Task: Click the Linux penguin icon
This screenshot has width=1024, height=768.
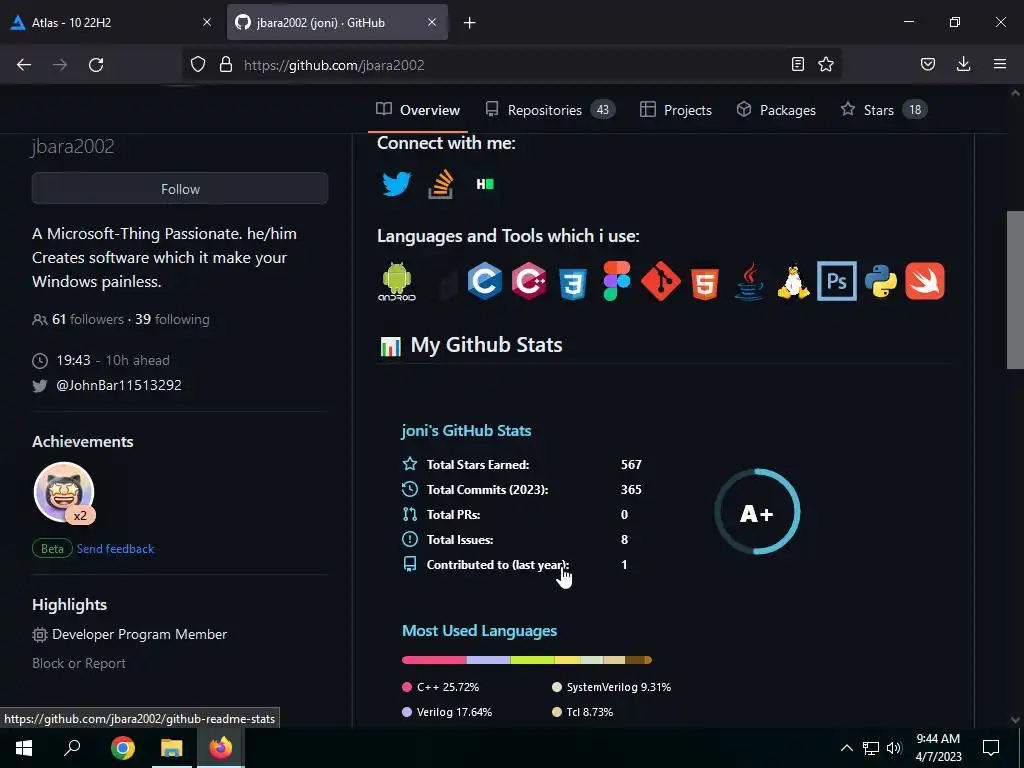Action: coord(793,281)
